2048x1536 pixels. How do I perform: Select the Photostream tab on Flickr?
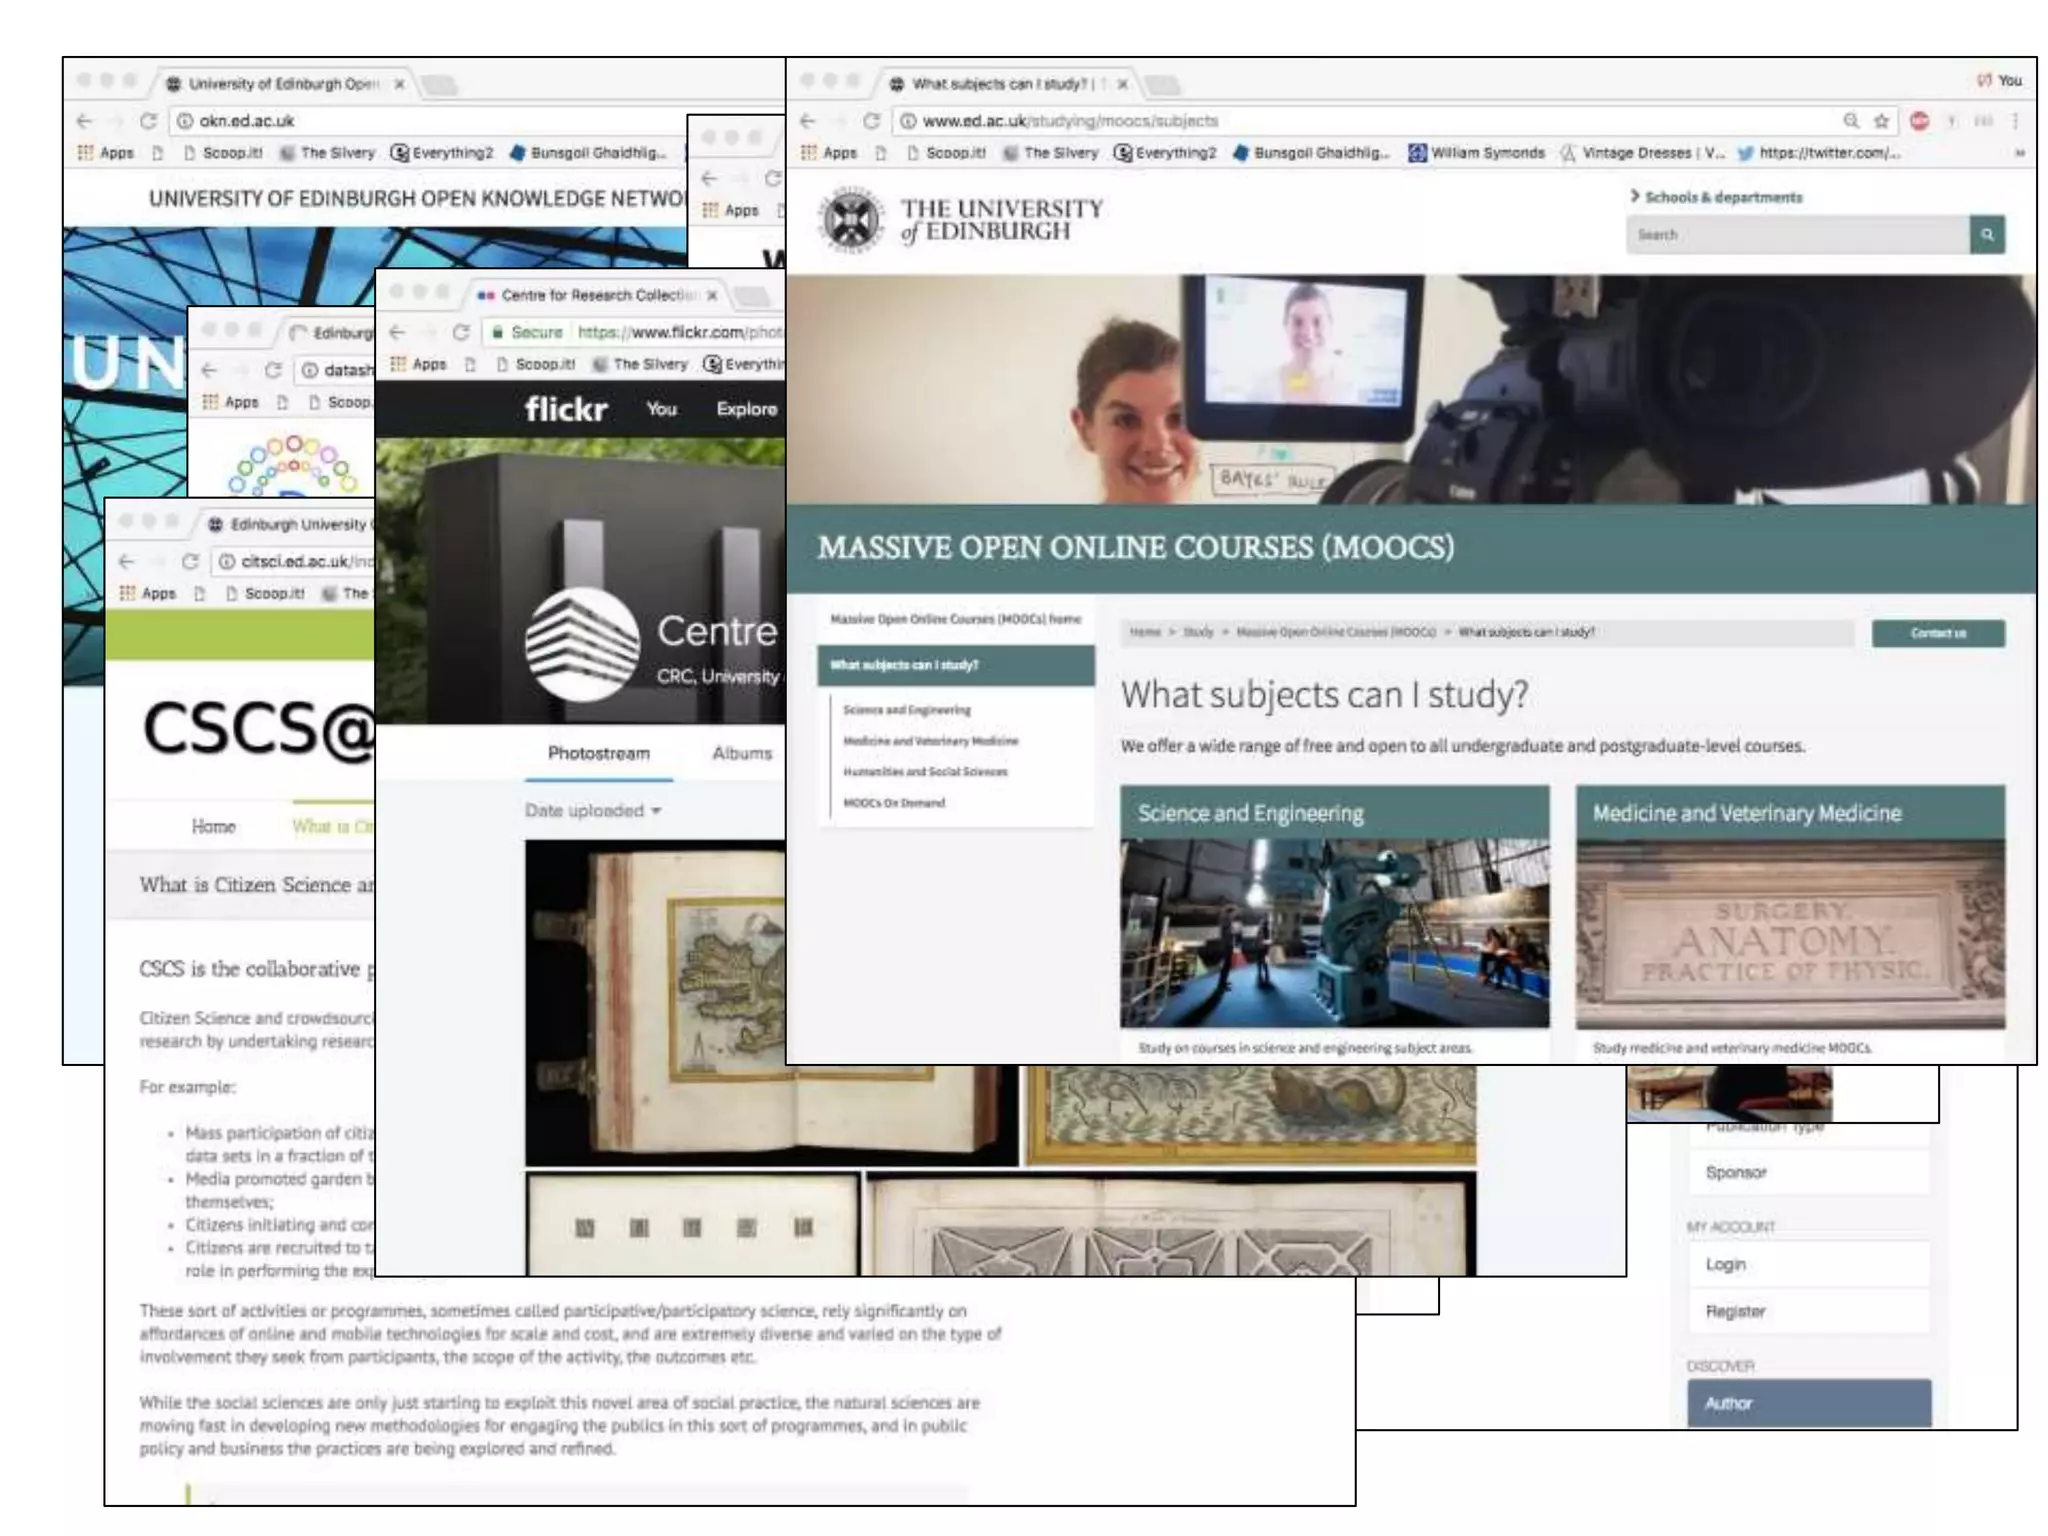click(x=598, y=753)
